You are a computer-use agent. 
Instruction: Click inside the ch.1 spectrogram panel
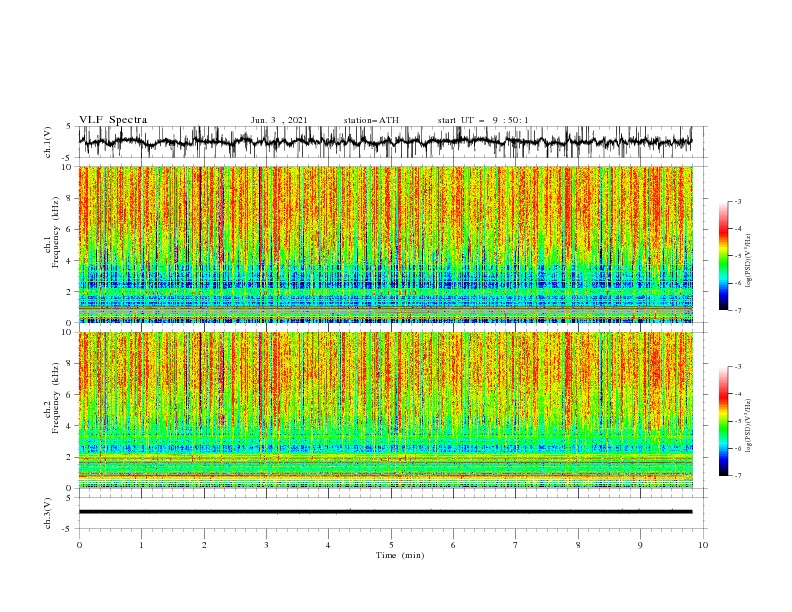pyautogui.click(x=385, y=244)
